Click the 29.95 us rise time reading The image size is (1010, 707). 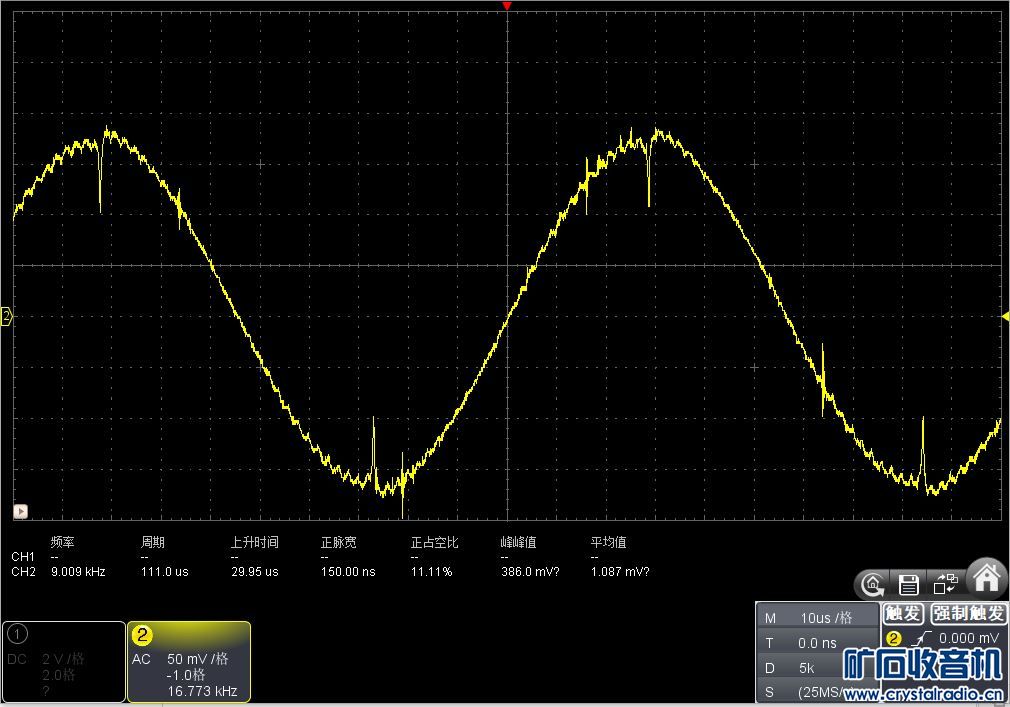point(255,572)
